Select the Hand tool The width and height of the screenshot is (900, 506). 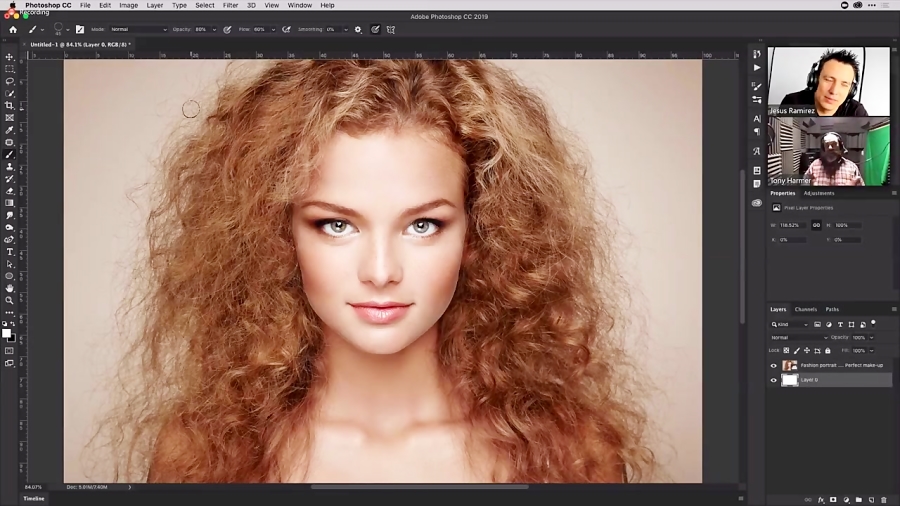click(x=10, y=288)
